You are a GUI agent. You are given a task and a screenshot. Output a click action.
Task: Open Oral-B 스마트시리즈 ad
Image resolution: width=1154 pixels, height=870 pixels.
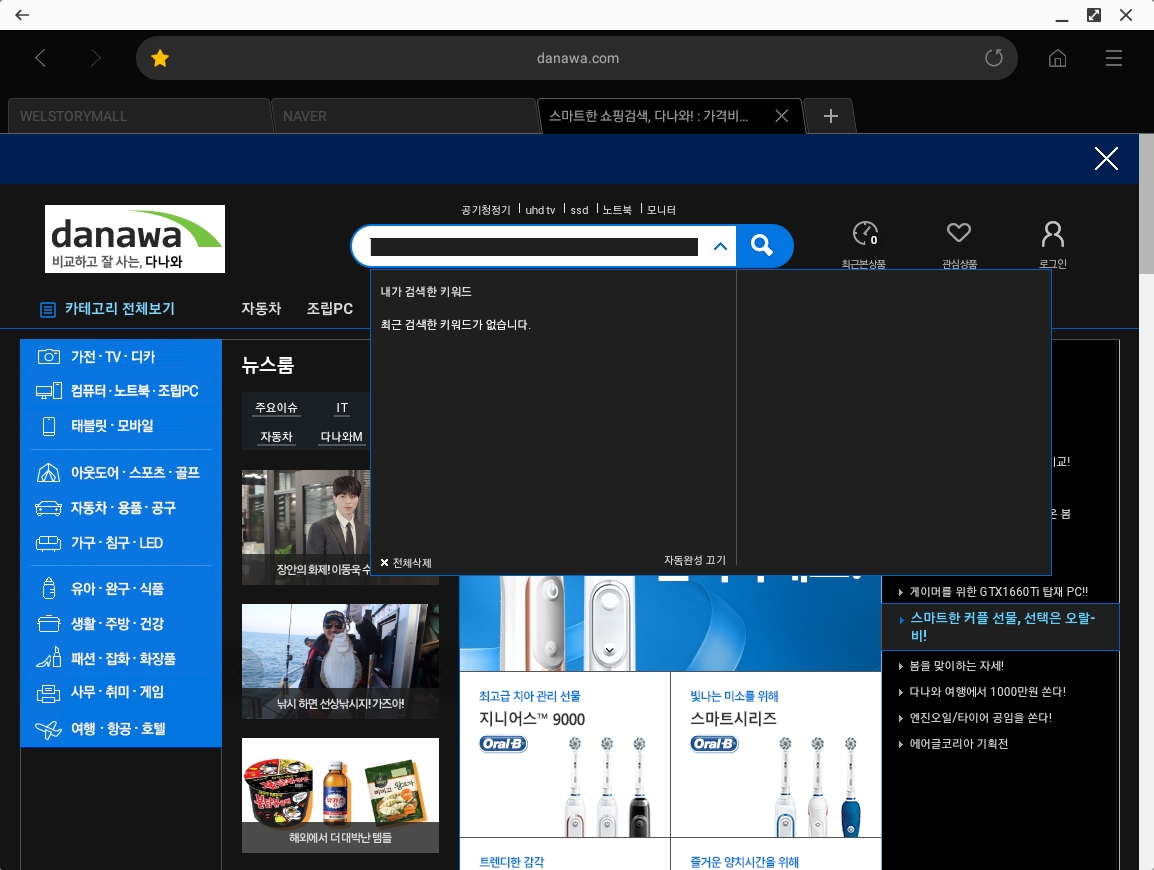coord(776,754)
